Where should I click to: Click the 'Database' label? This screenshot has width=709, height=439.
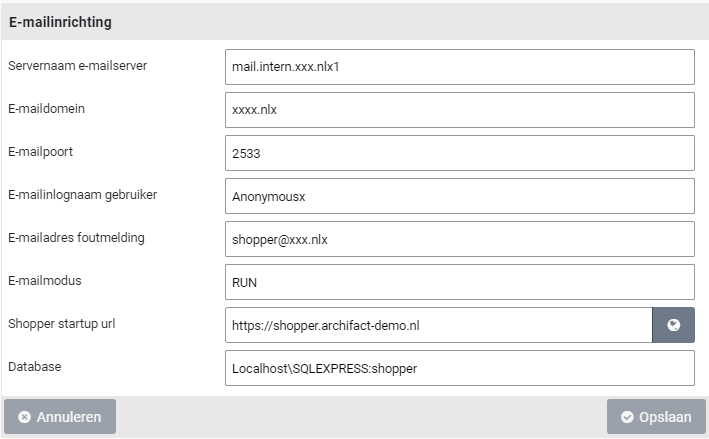pyautogui.click(x=35, y=367)
